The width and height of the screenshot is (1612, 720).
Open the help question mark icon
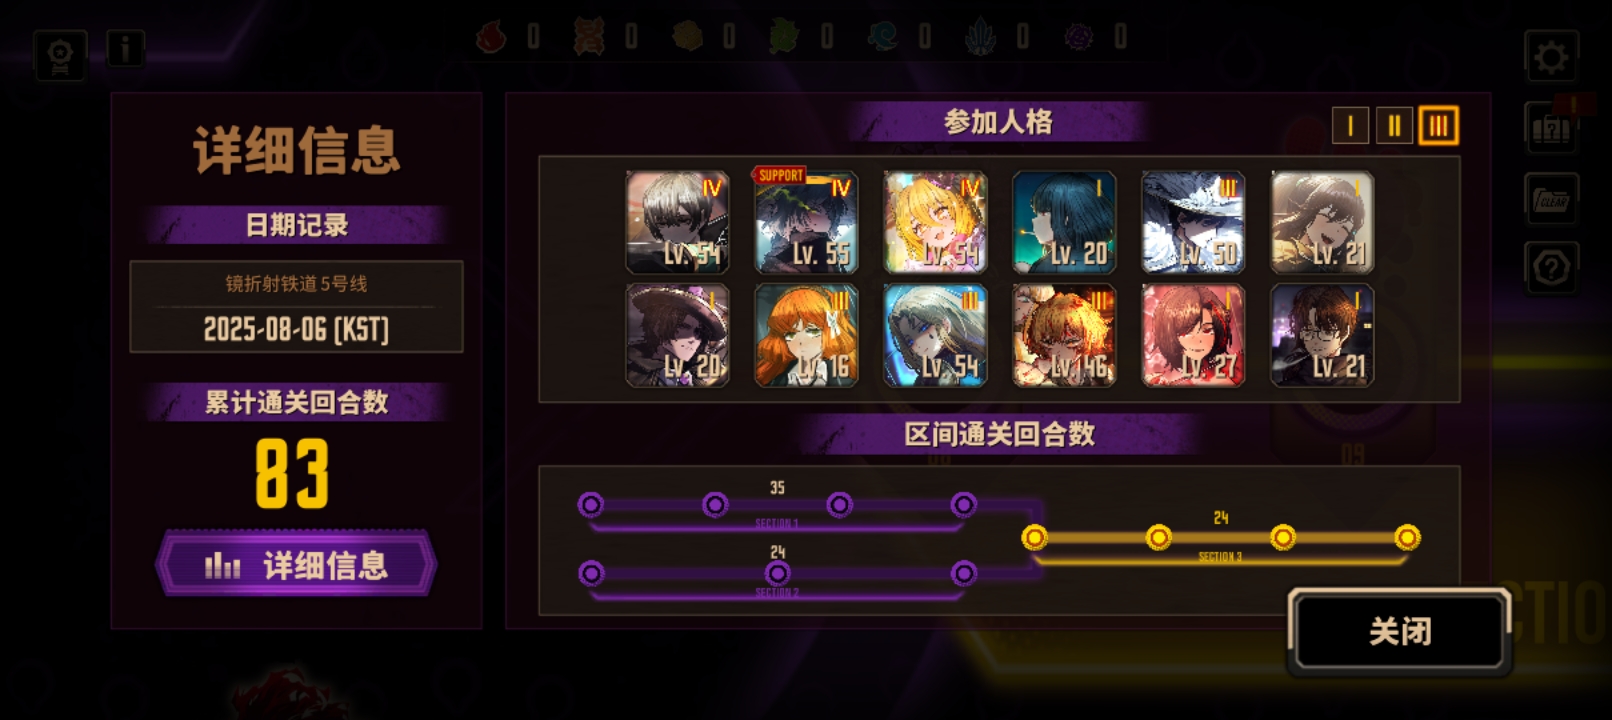[x=1551, y=268]
